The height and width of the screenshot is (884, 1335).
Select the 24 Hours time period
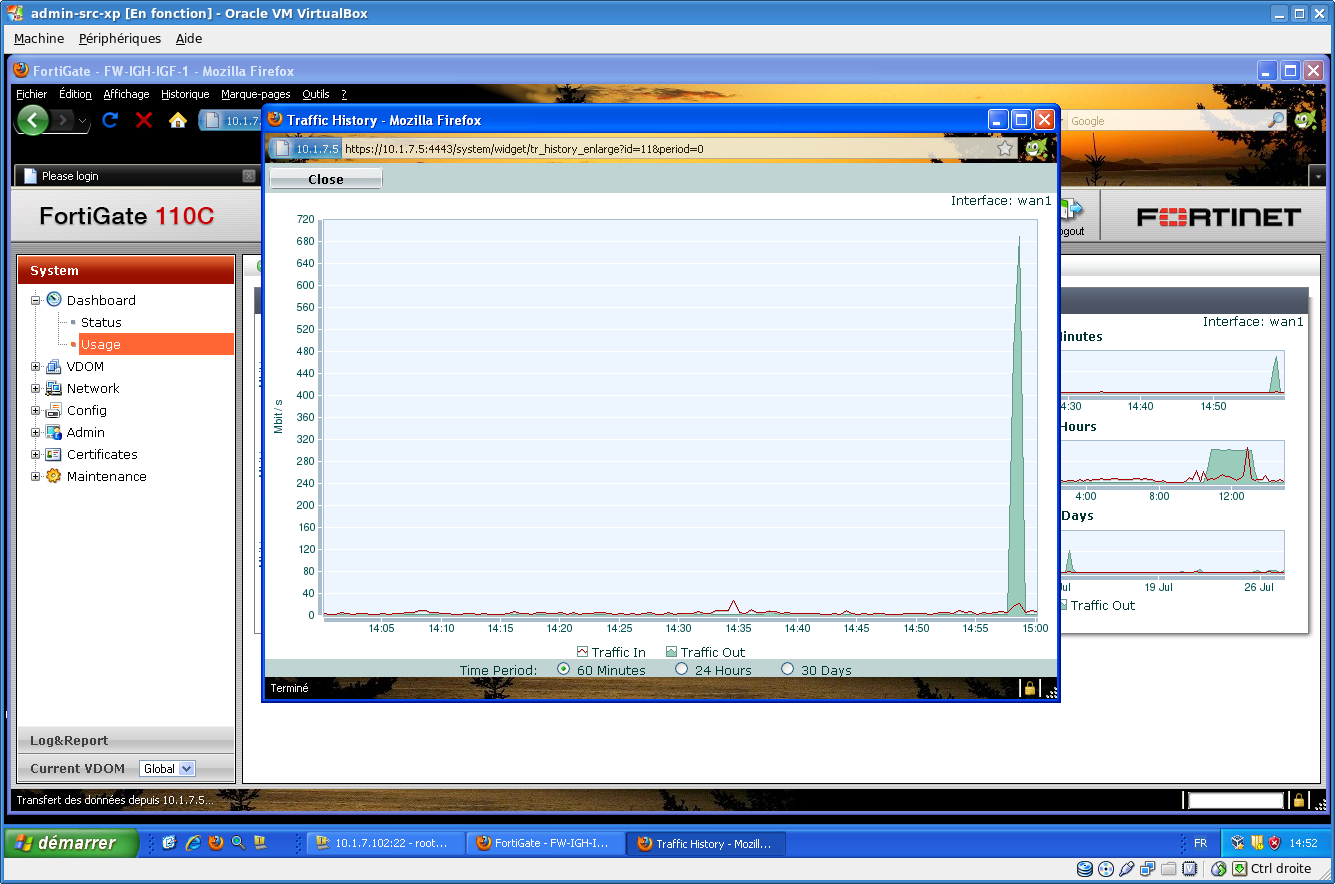coord(682,669)
